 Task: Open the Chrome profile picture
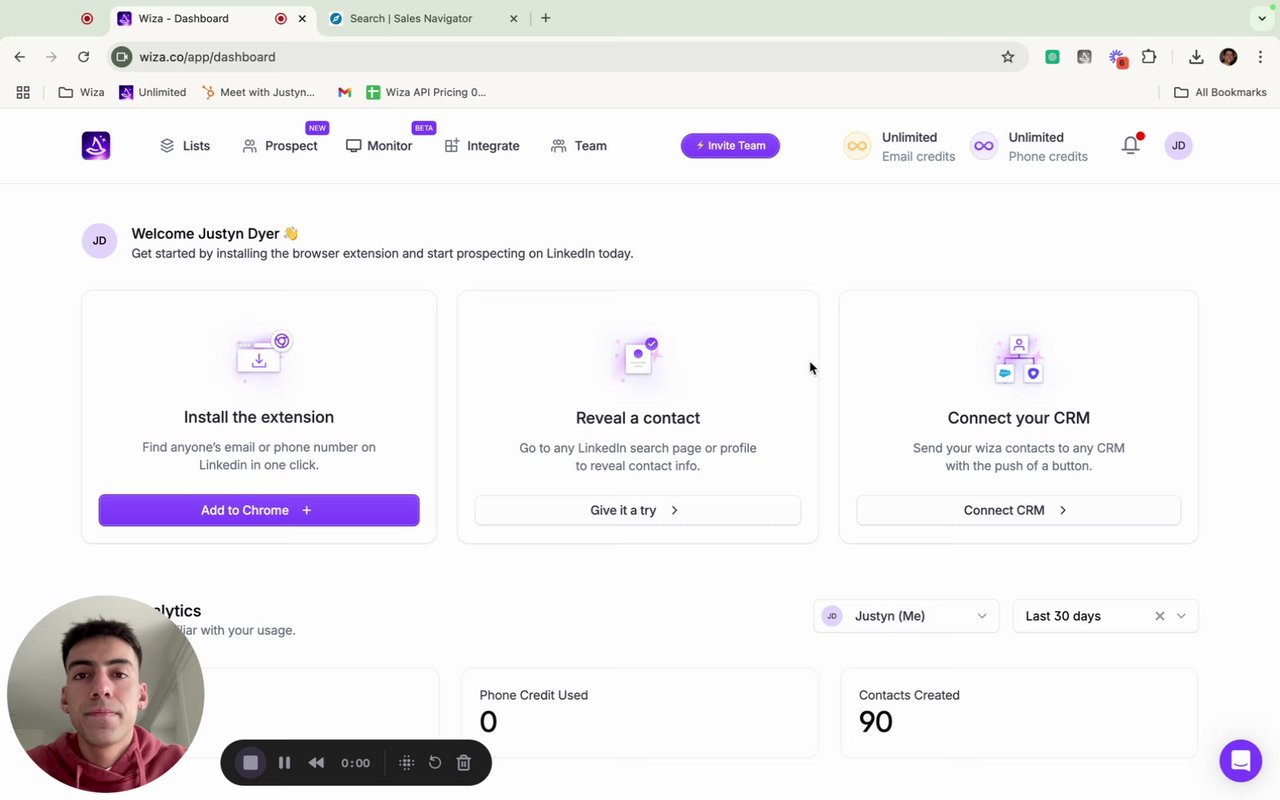click(1229, 57)
